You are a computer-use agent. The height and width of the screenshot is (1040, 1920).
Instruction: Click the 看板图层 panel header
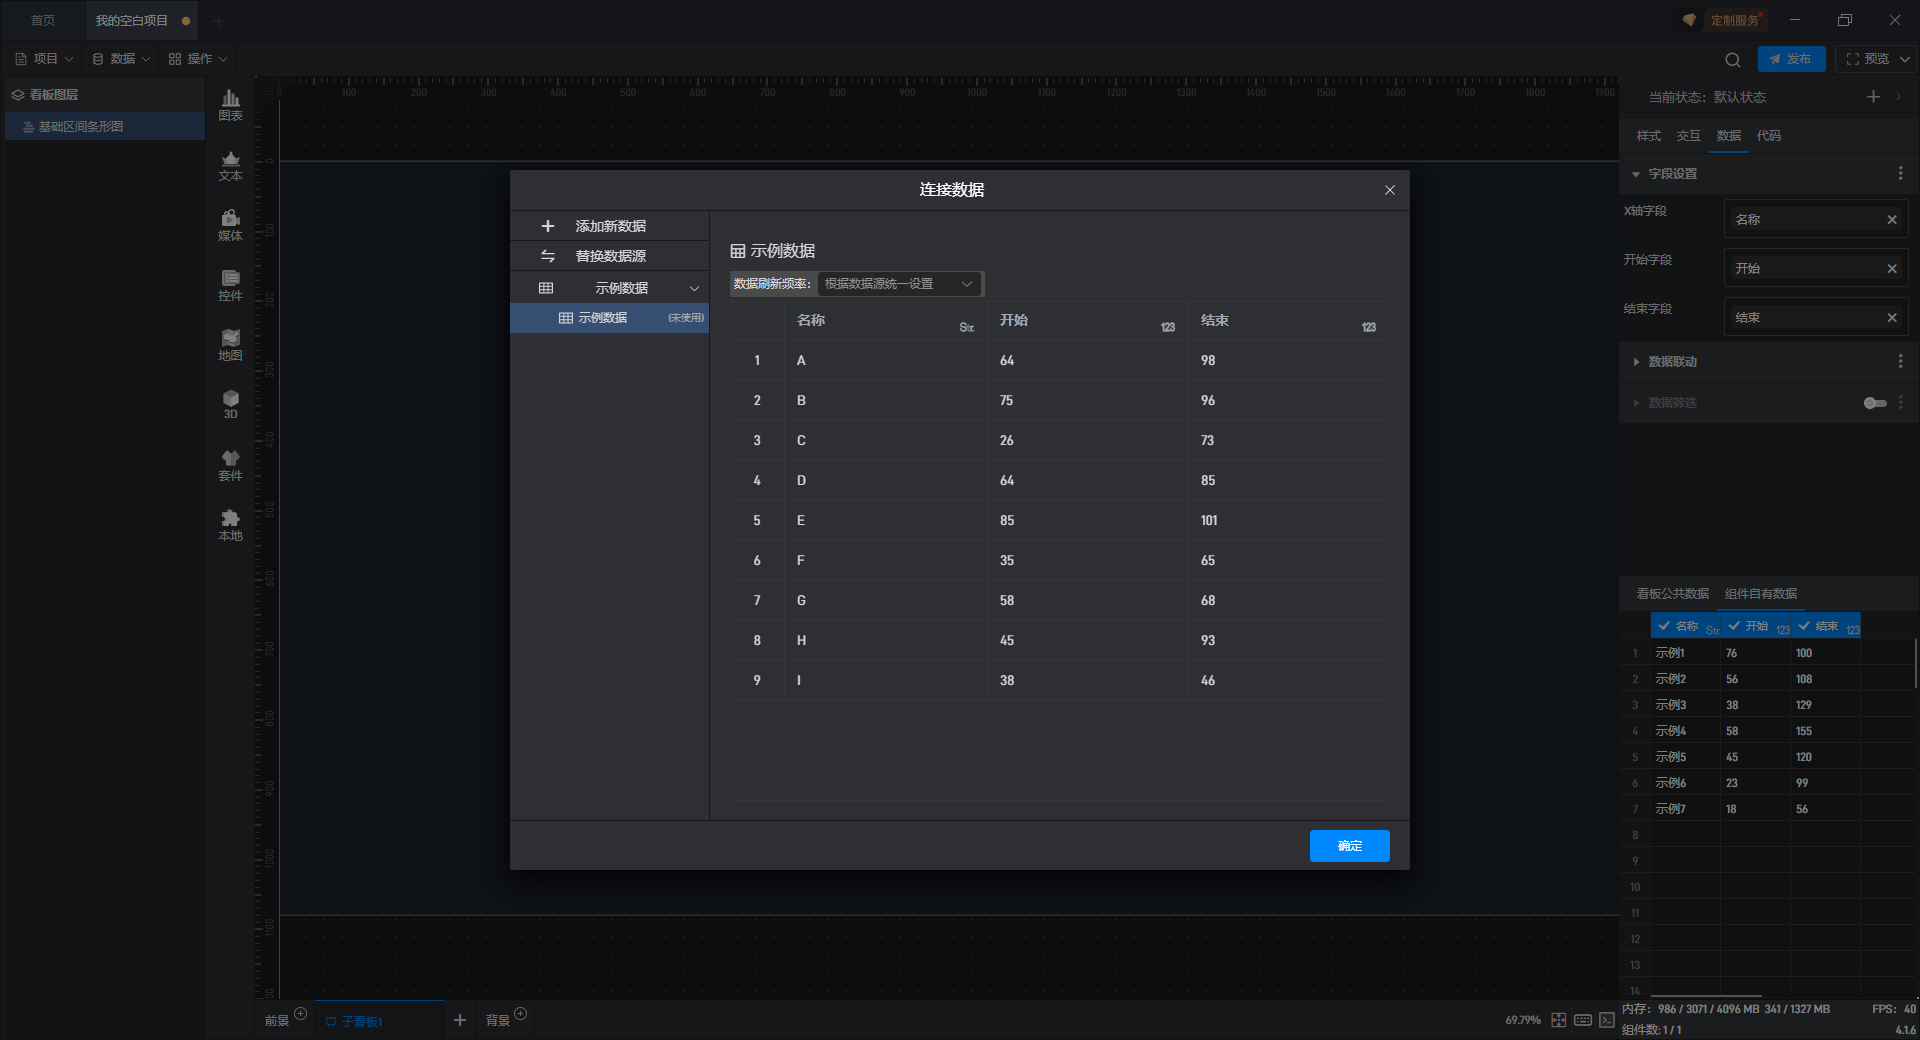[105, 95]
